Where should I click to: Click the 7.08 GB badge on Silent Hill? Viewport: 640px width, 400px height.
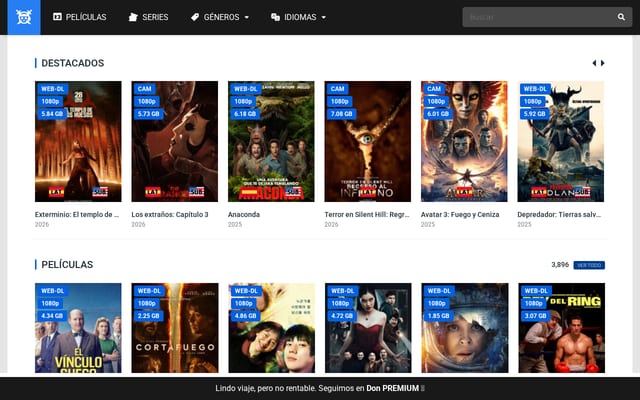342,114
